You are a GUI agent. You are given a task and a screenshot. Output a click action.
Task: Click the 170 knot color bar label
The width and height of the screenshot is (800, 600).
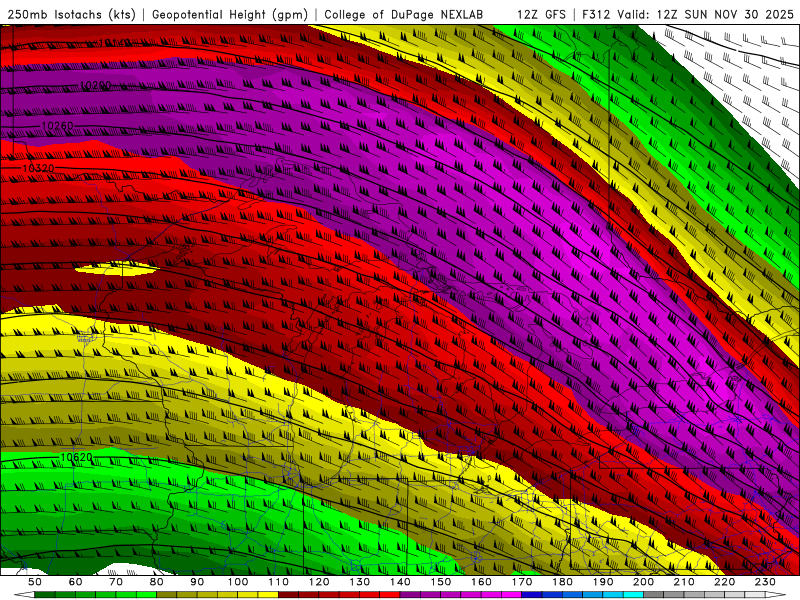pos(521,582)
